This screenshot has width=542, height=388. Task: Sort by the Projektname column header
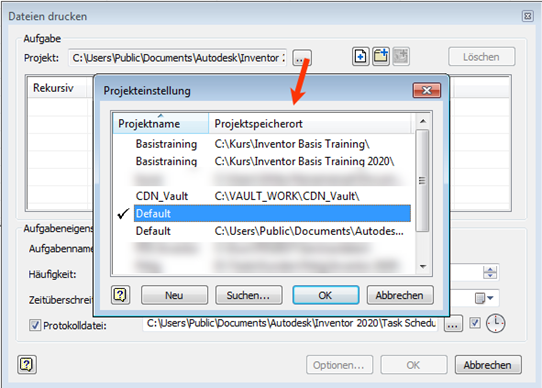[161, 123]
